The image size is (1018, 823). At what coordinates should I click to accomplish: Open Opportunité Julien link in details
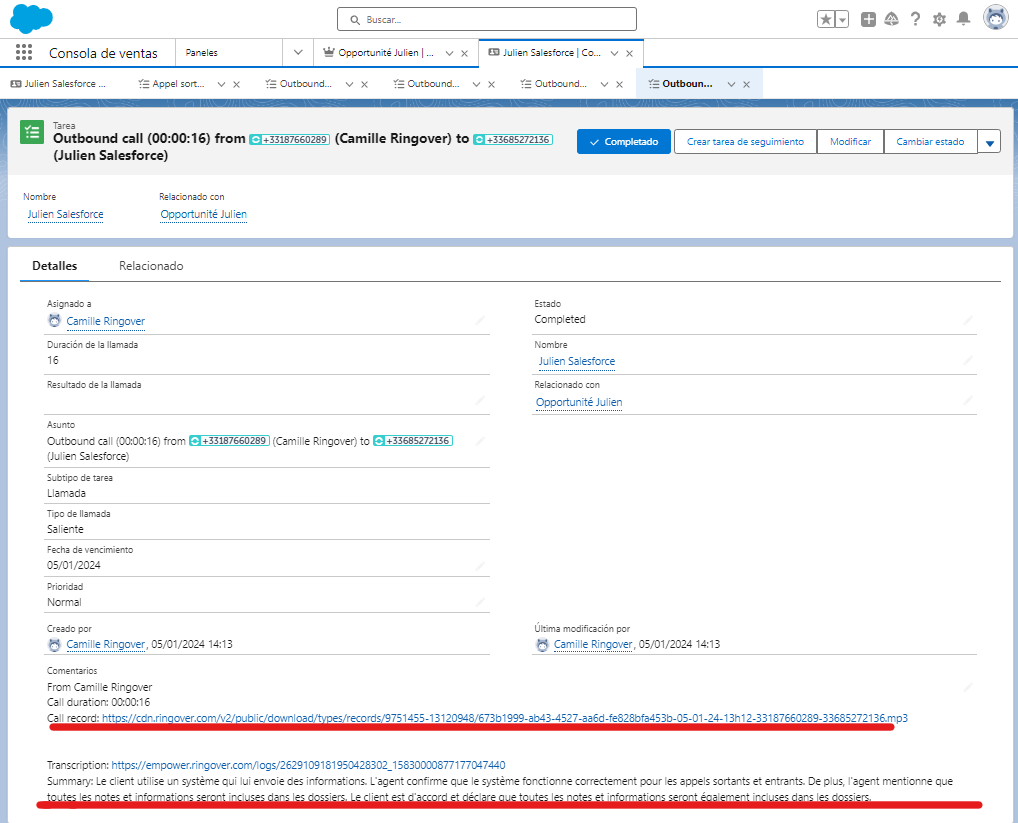point(579,402)
